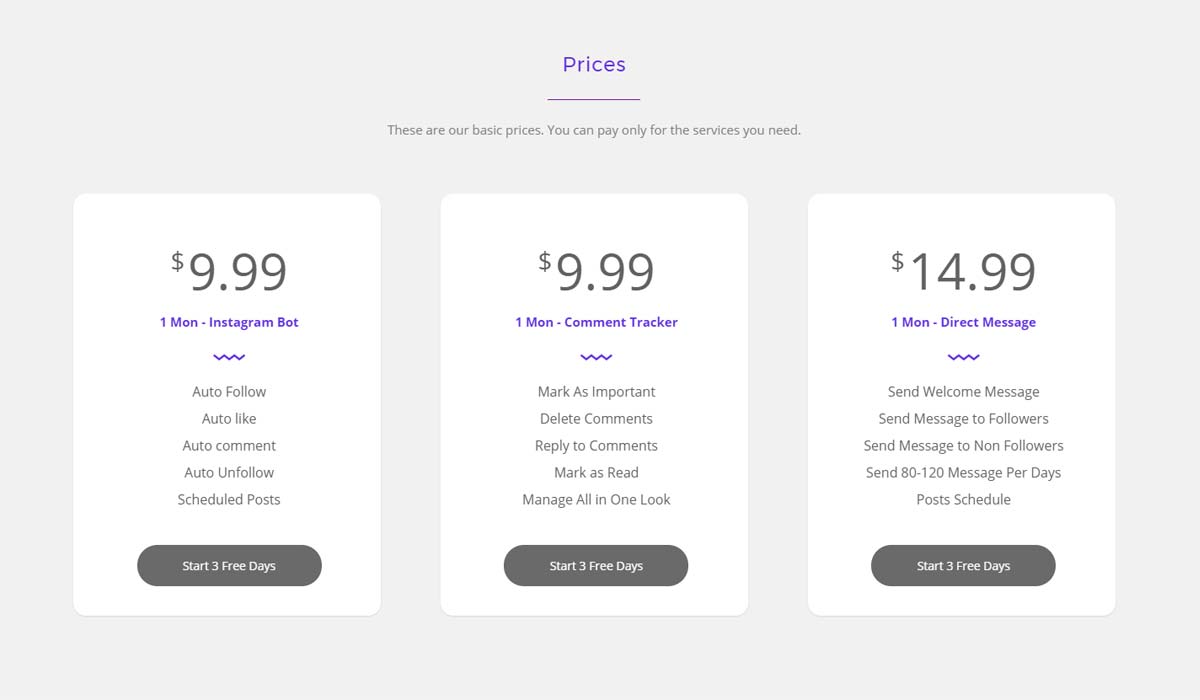Click the basic prices description text

coord(594,130)
